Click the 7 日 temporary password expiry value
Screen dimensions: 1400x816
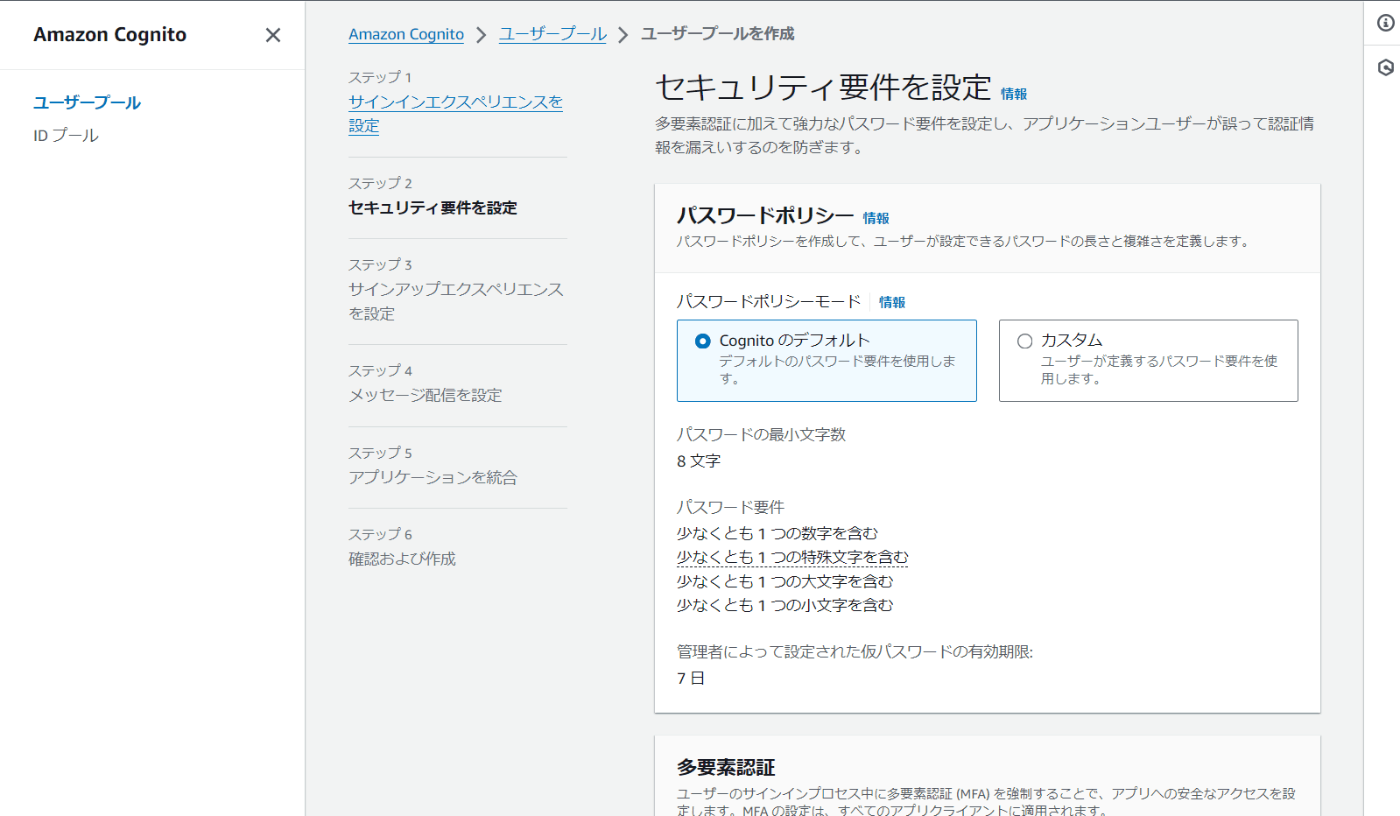pyautogui.click(x=691, y=678)
